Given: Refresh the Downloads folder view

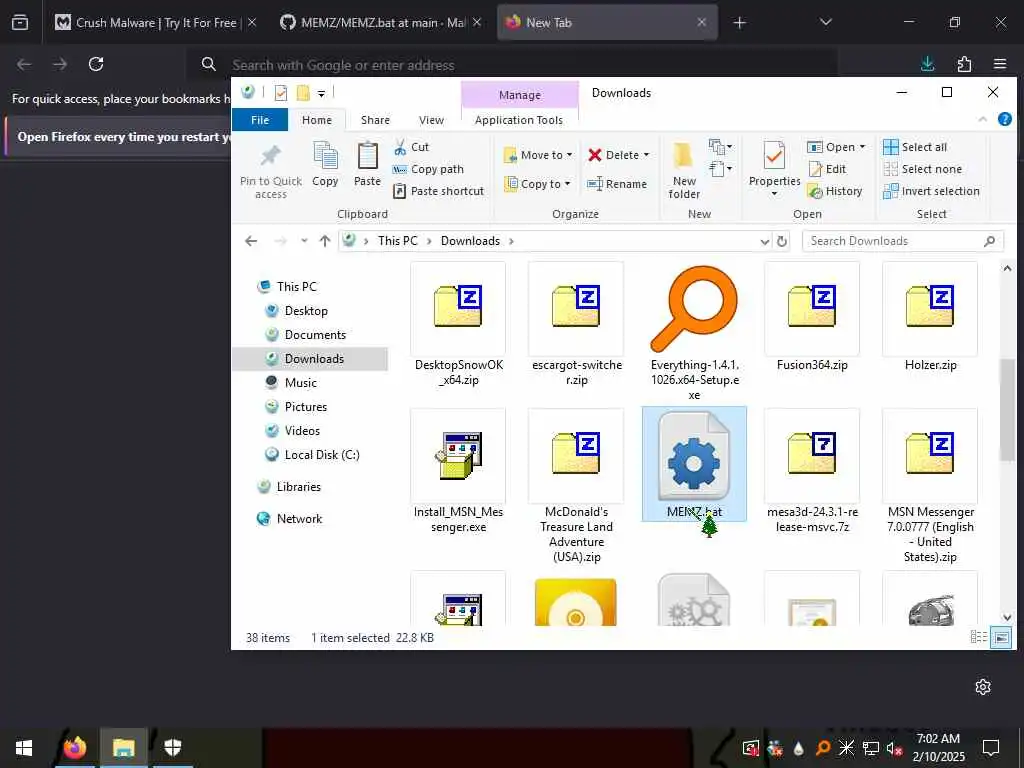Looking at the screenshot, I should coord(782,241).
